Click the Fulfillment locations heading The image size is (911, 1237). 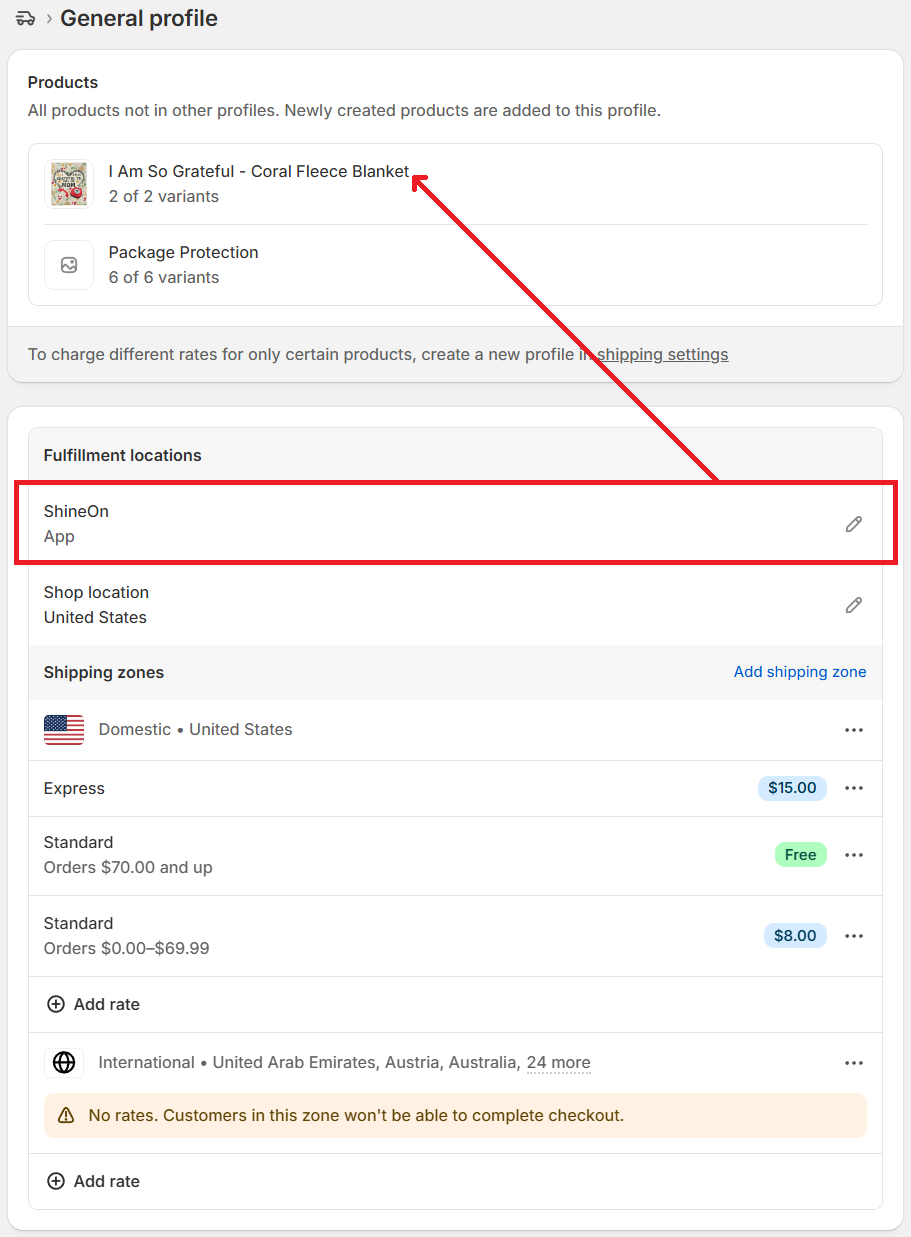click(122, 455)
